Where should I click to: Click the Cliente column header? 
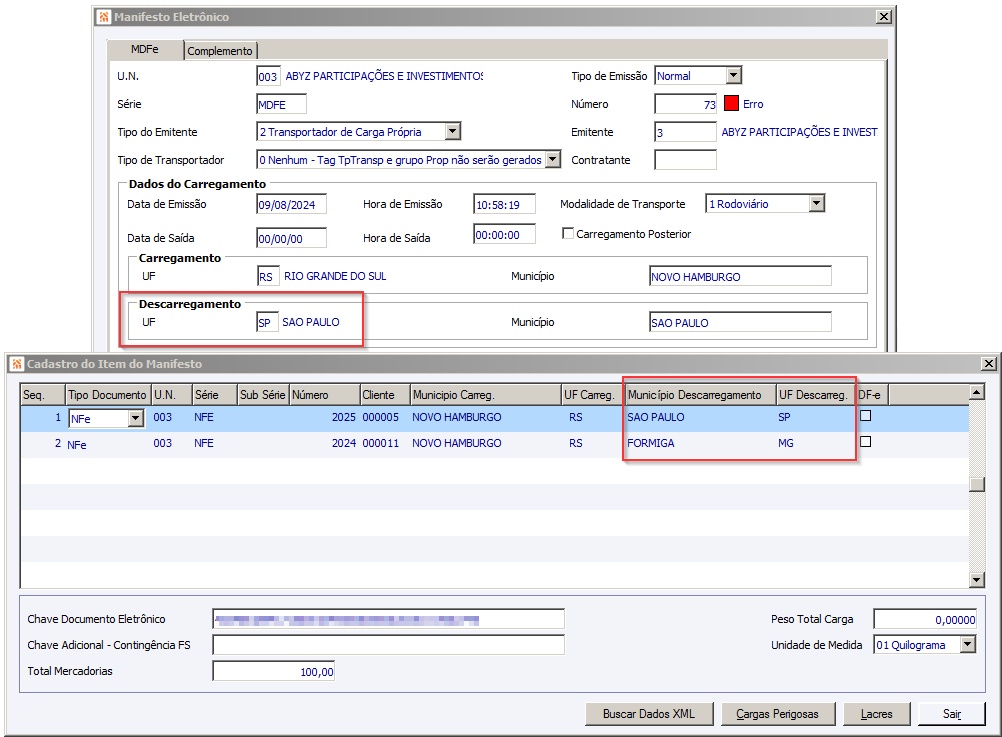(x=385, y=395)
